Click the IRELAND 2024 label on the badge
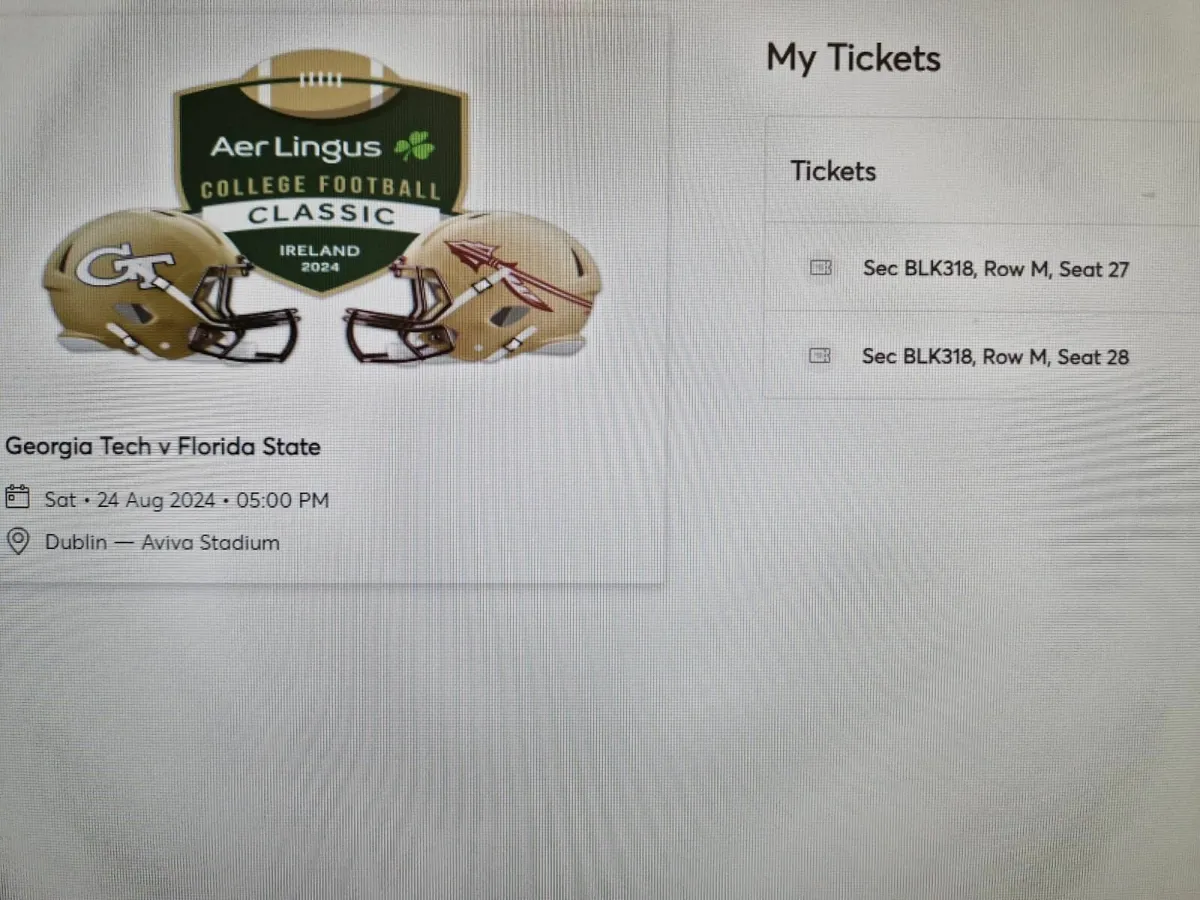Viewport: 1200px width, 900px height. coord(320,258)
